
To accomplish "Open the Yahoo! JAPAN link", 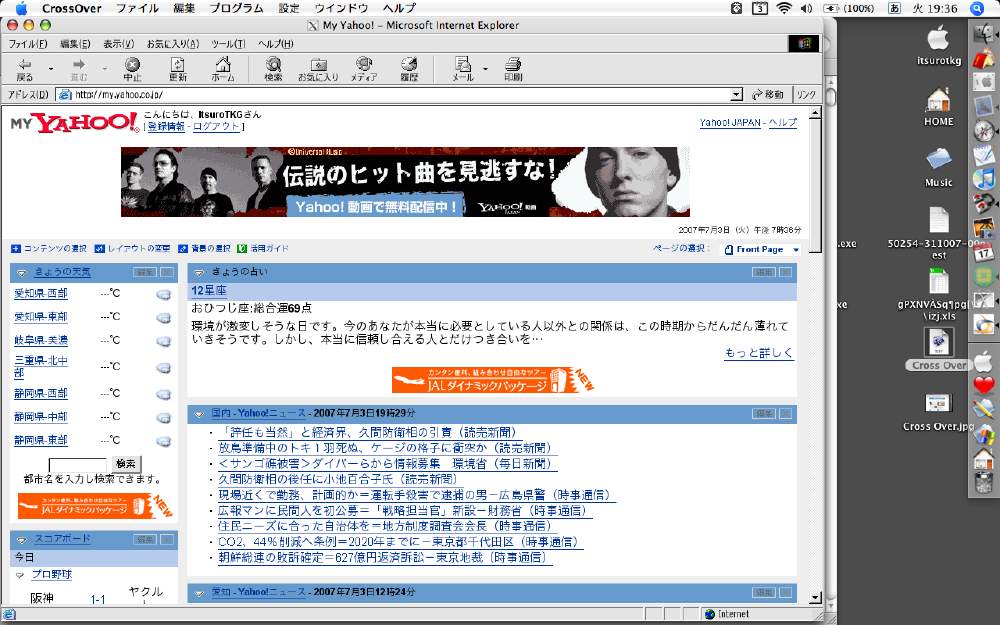I will pyautogui.click(x=730, y=122).
